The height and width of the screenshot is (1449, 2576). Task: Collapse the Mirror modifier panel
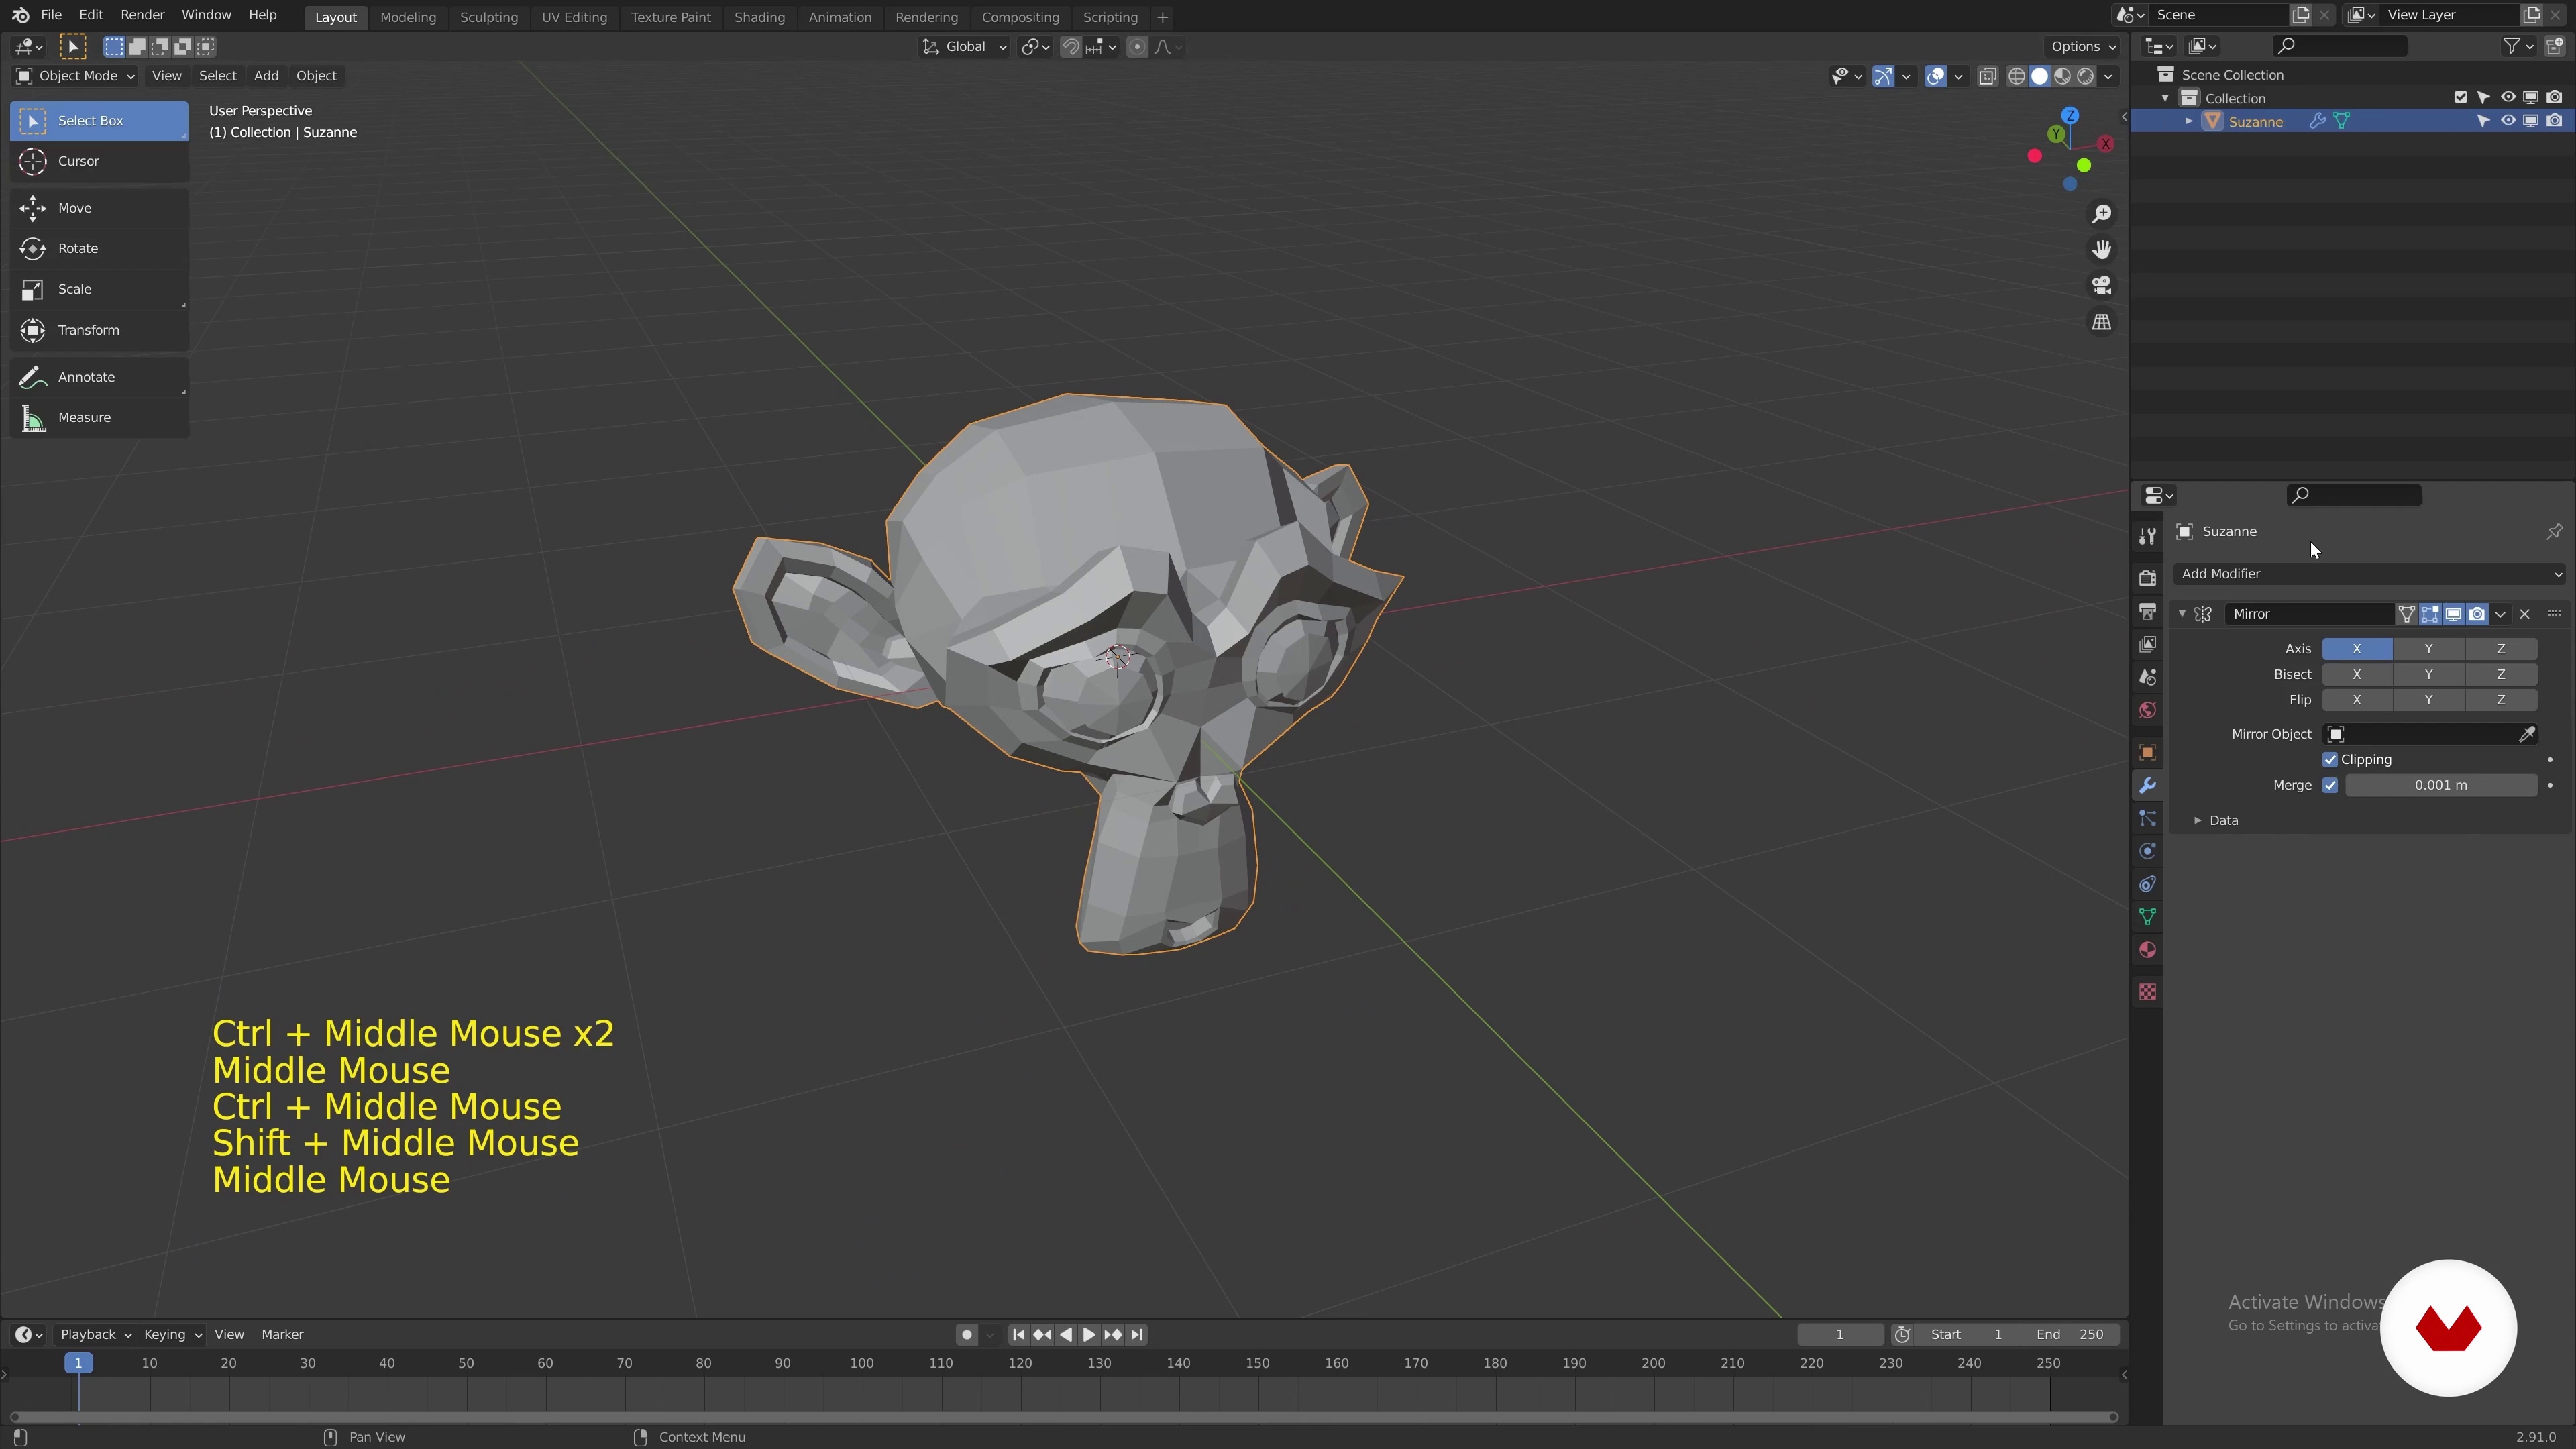tap(2182, 614)
